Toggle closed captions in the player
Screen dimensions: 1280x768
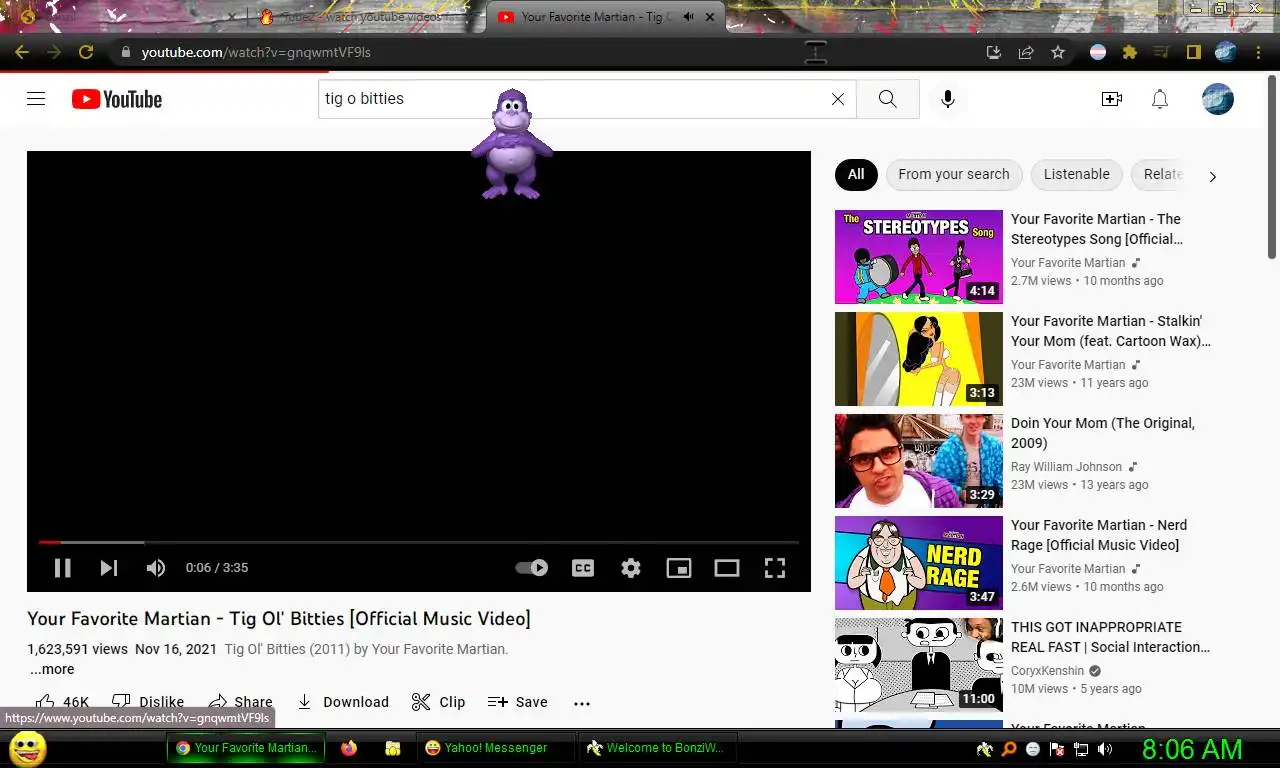click(x=583, y=568)
